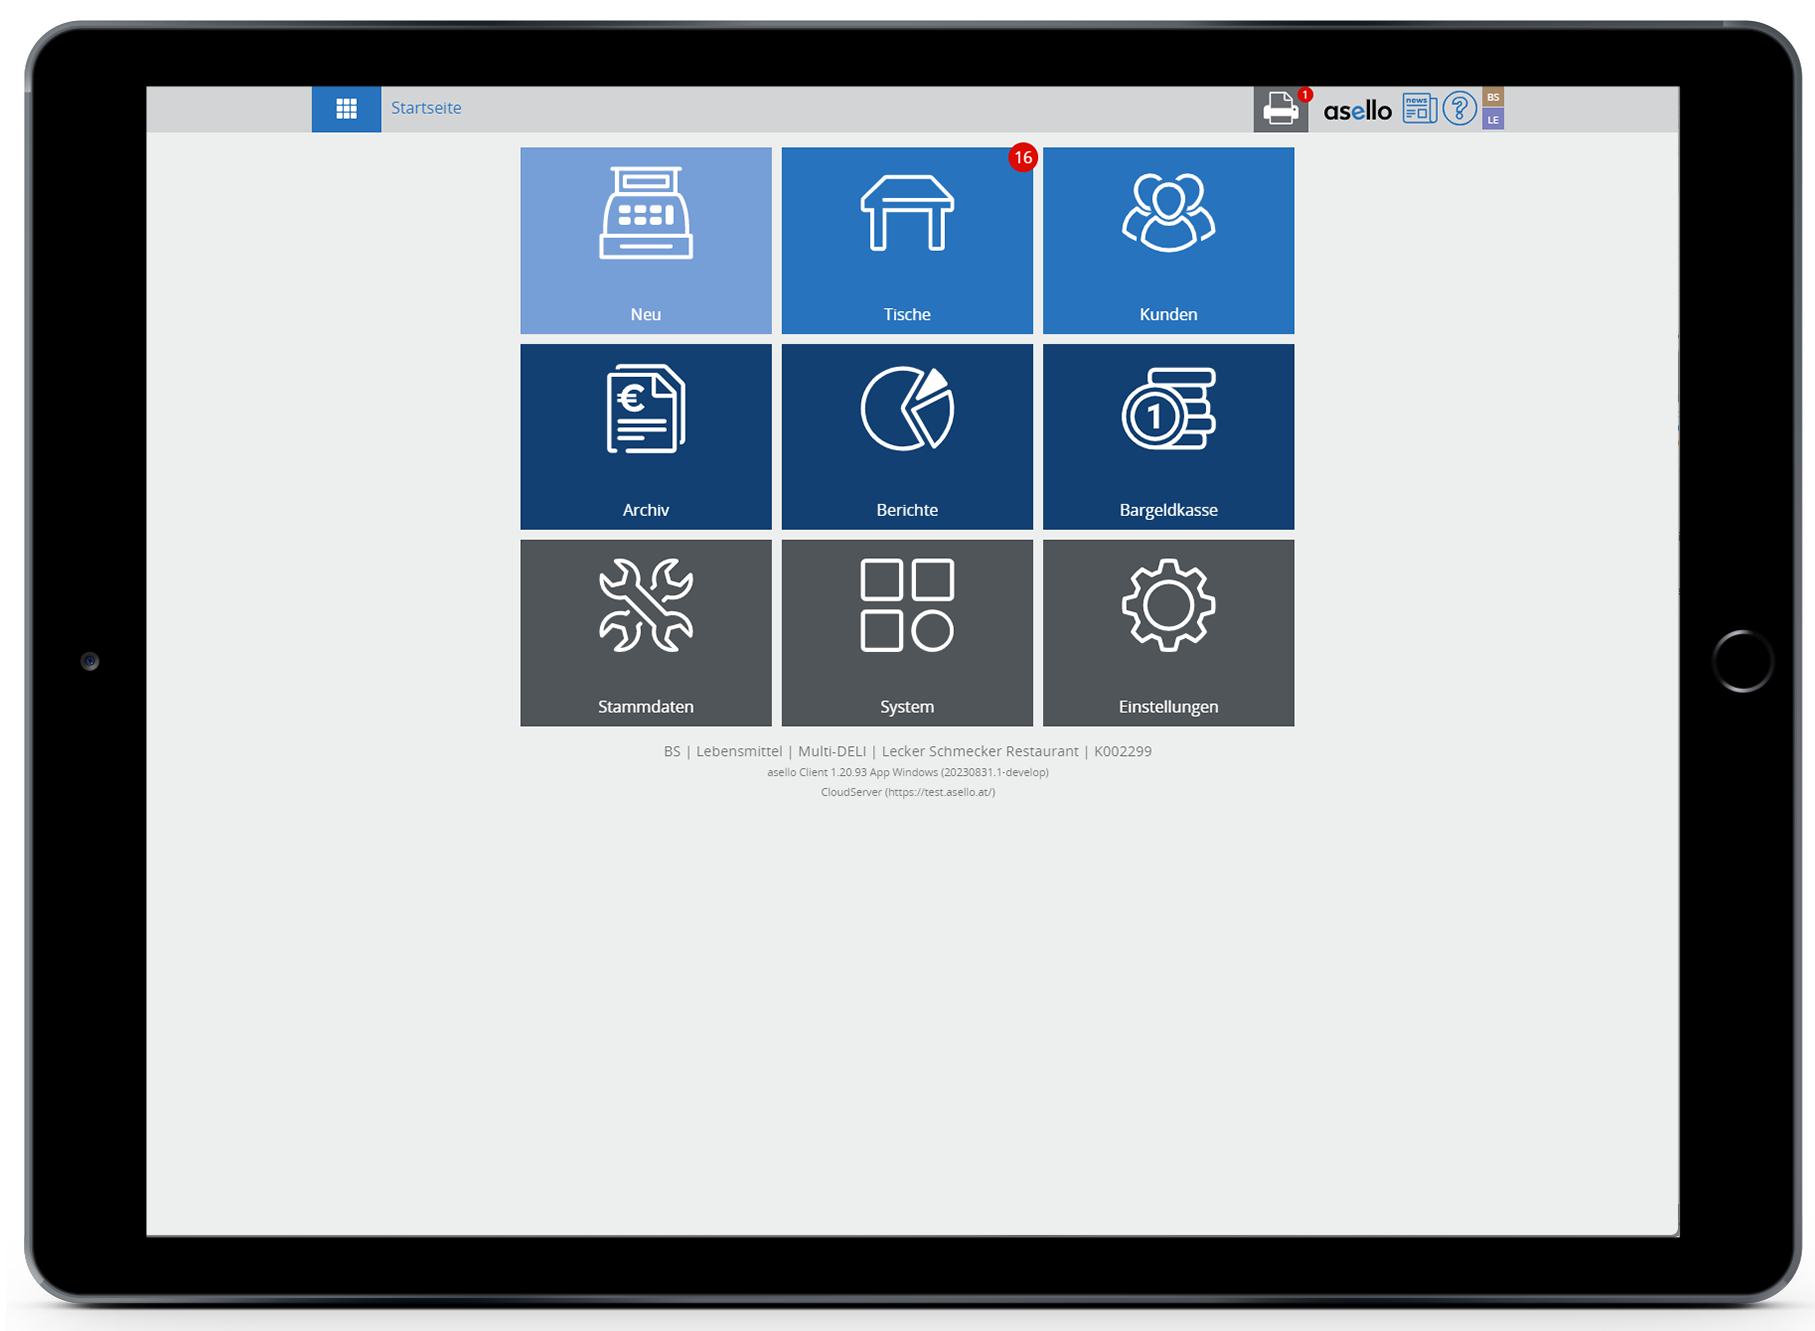The image size is (1815, 1331).
Task: Select the LE user badge
Action: point(1493,120)
